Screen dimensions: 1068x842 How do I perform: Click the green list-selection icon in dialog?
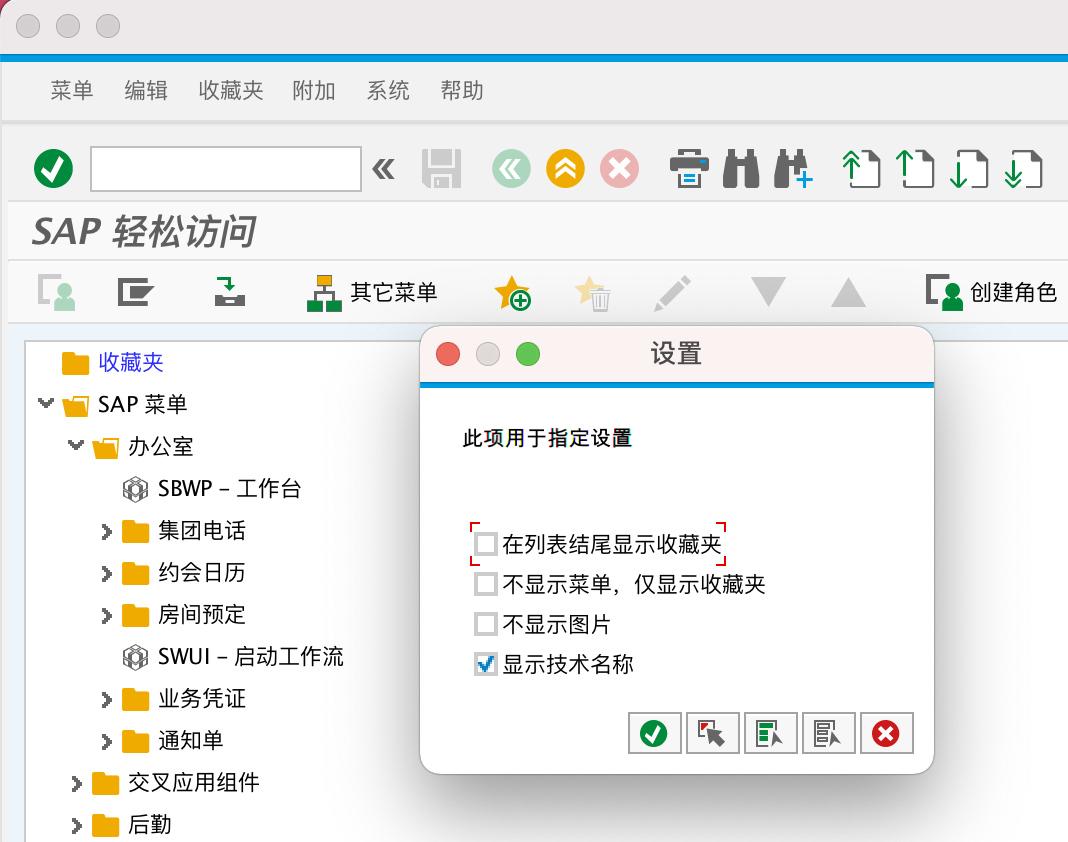[x=770, y=734]
